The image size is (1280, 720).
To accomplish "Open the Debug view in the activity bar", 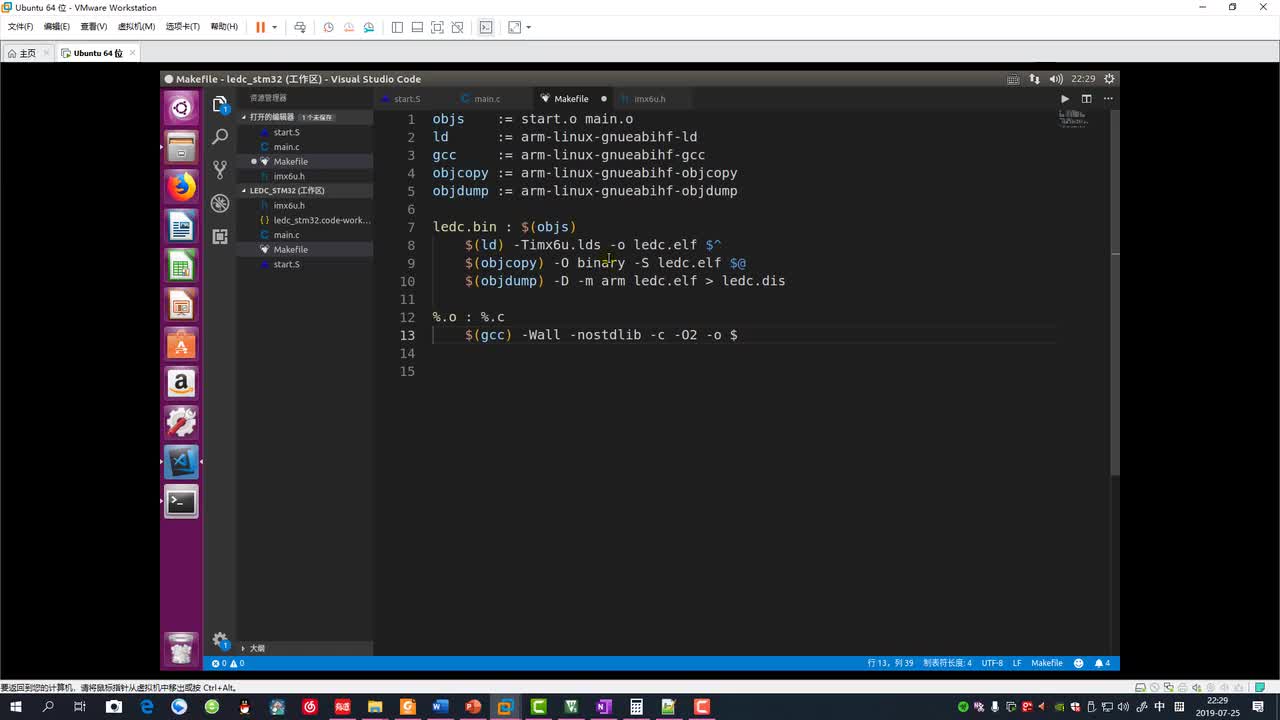I will 220,203.
